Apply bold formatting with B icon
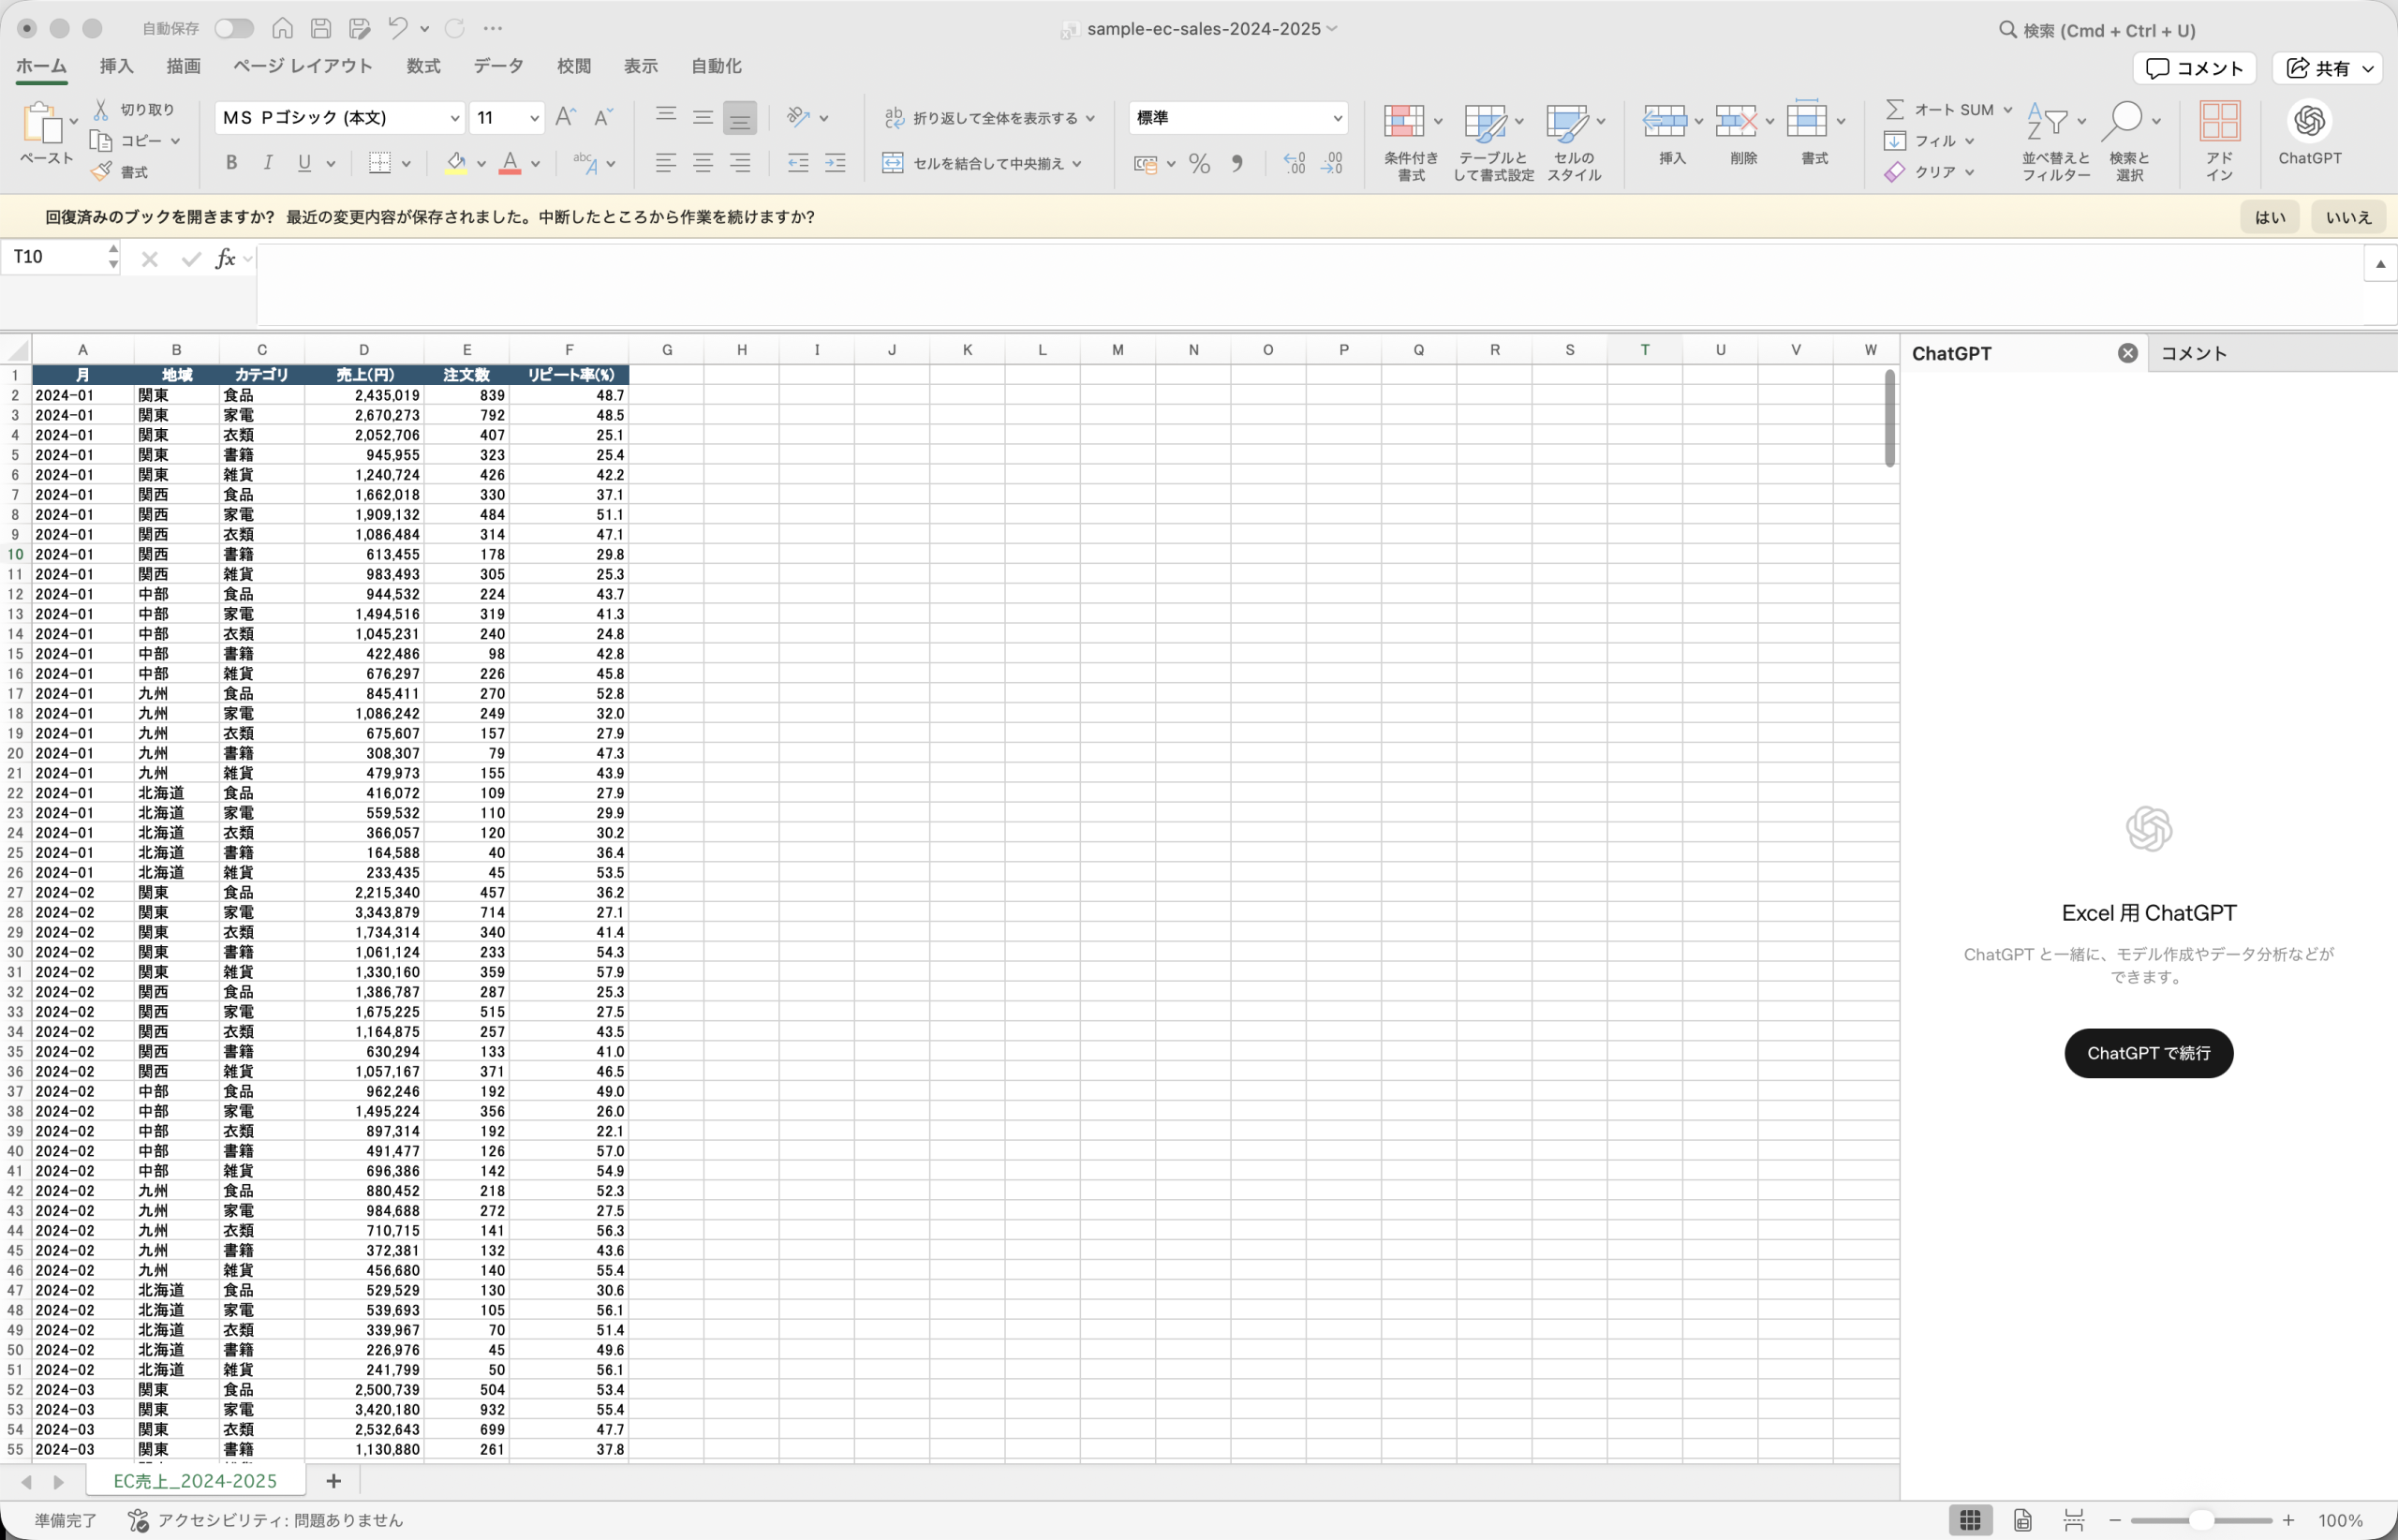 coord(231,162)
